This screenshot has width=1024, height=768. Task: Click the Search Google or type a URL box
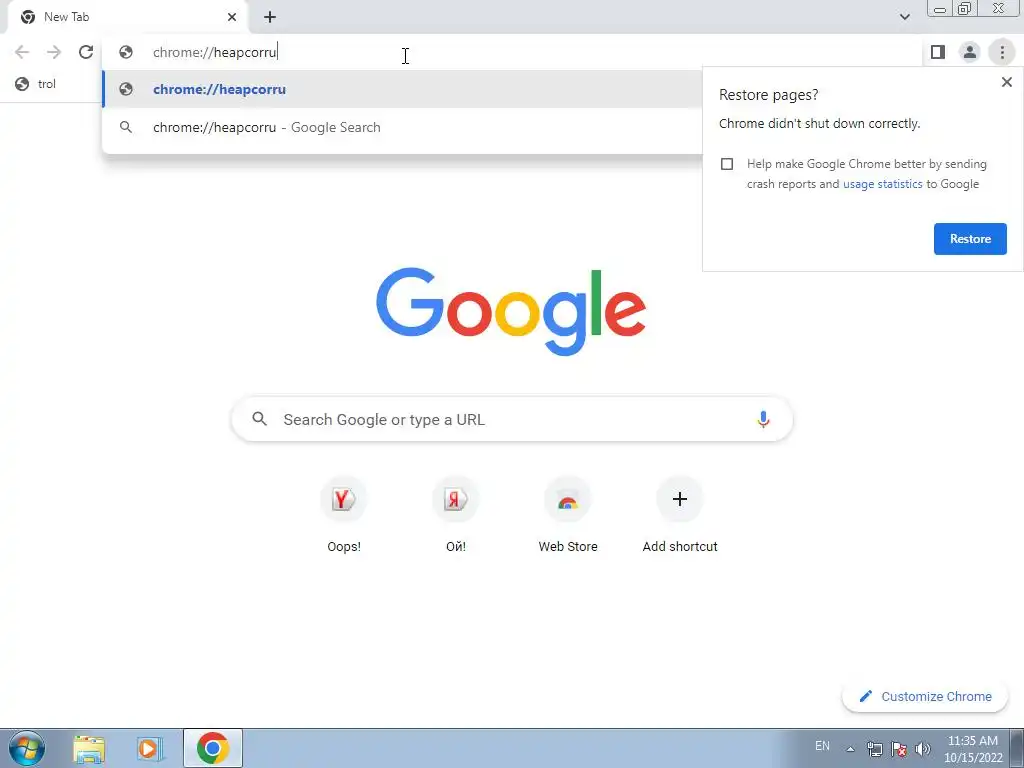click(x=512, y=419)
